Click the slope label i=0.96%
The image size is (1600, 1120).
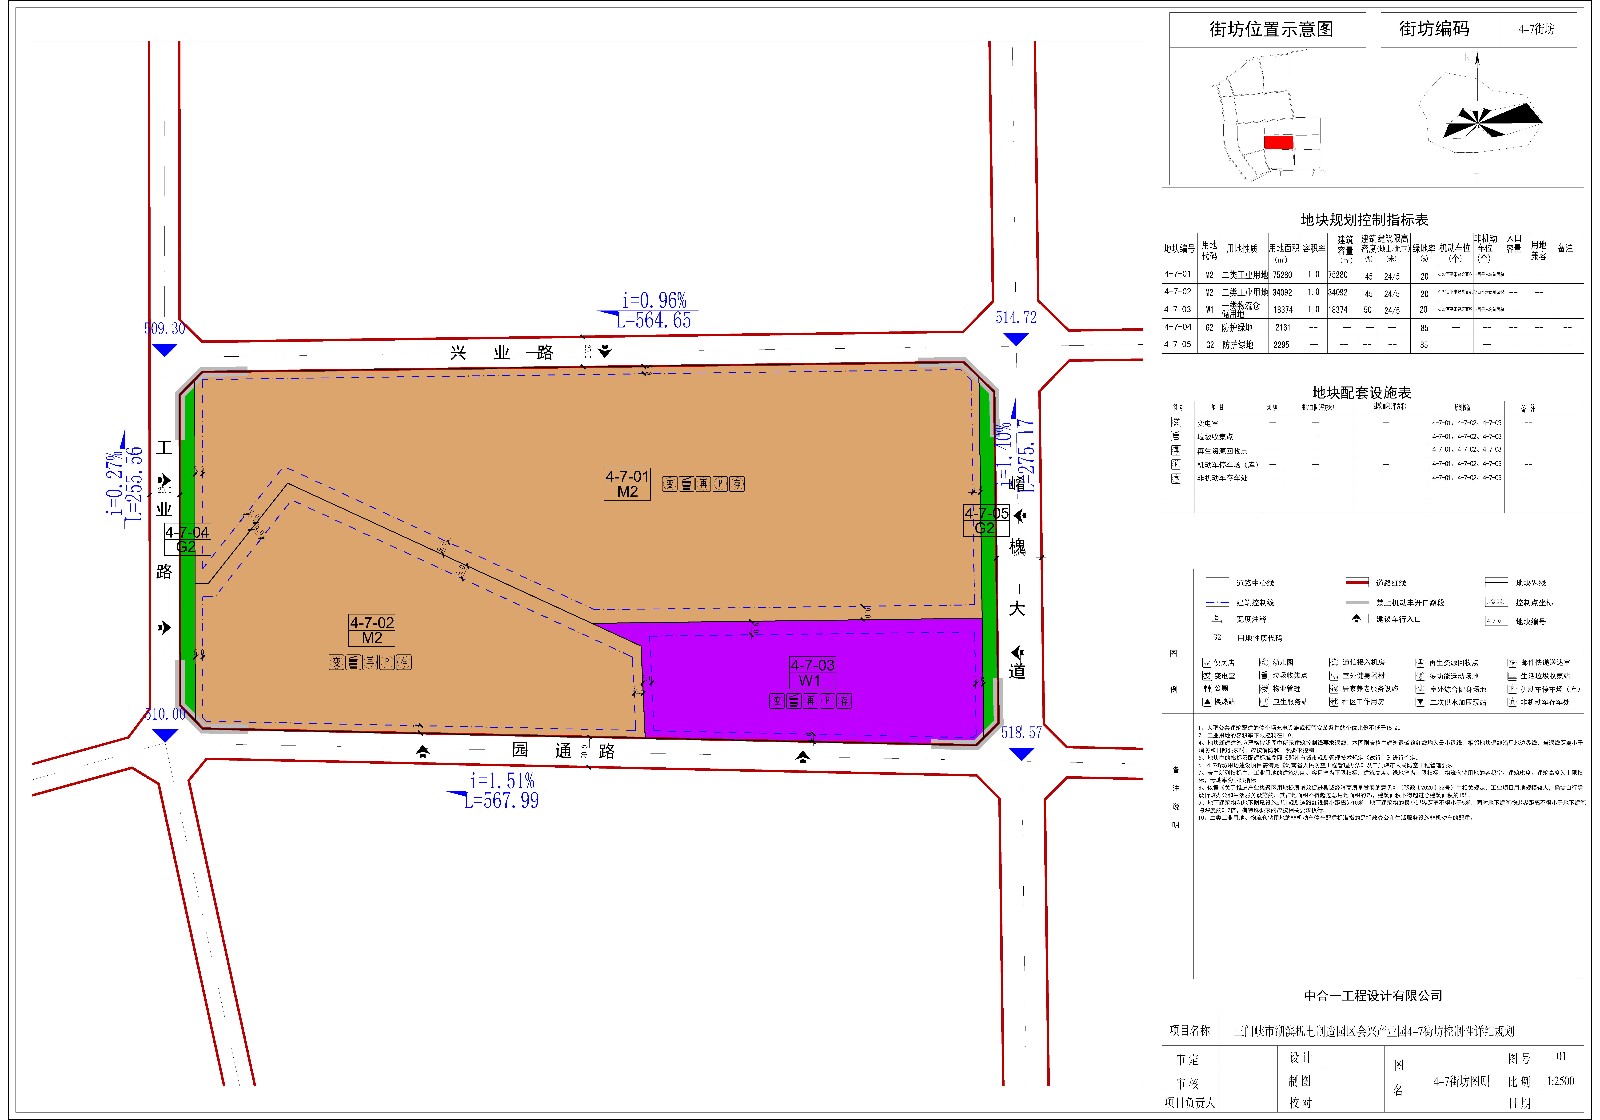654,300
